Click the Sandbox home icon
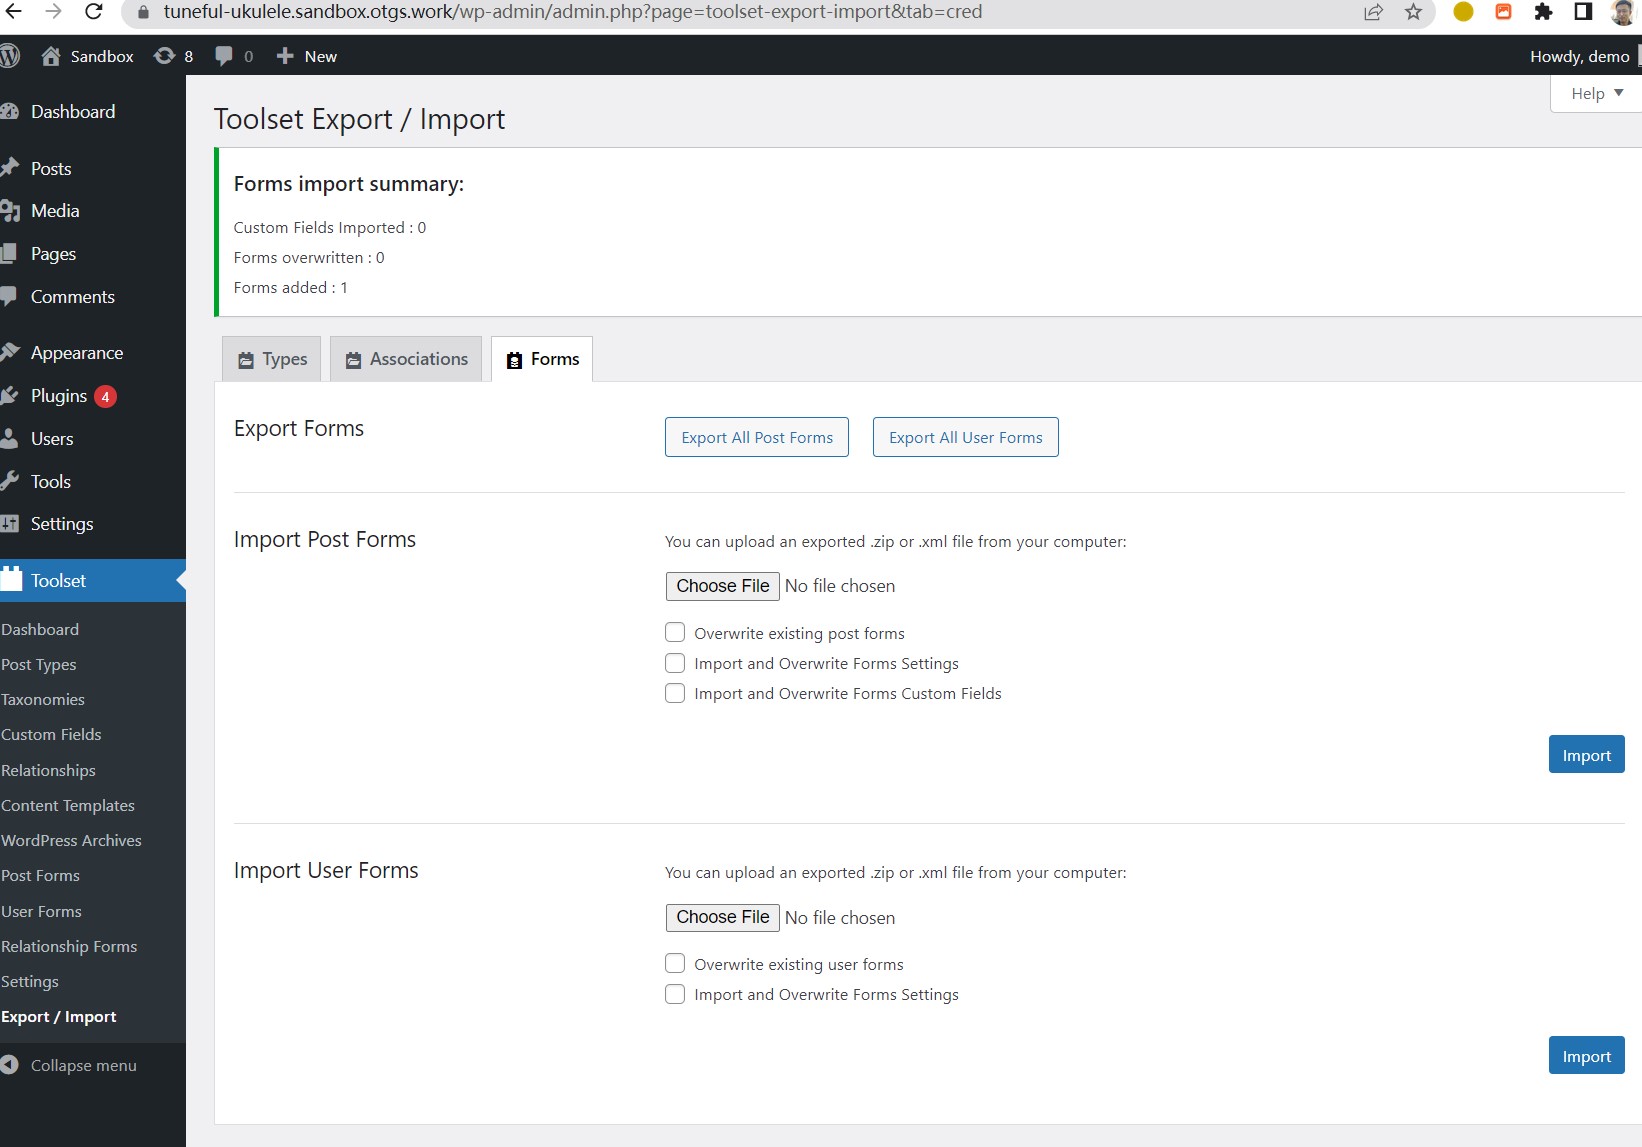This screenshot has width=1642, height=1147. click(51, 56)
